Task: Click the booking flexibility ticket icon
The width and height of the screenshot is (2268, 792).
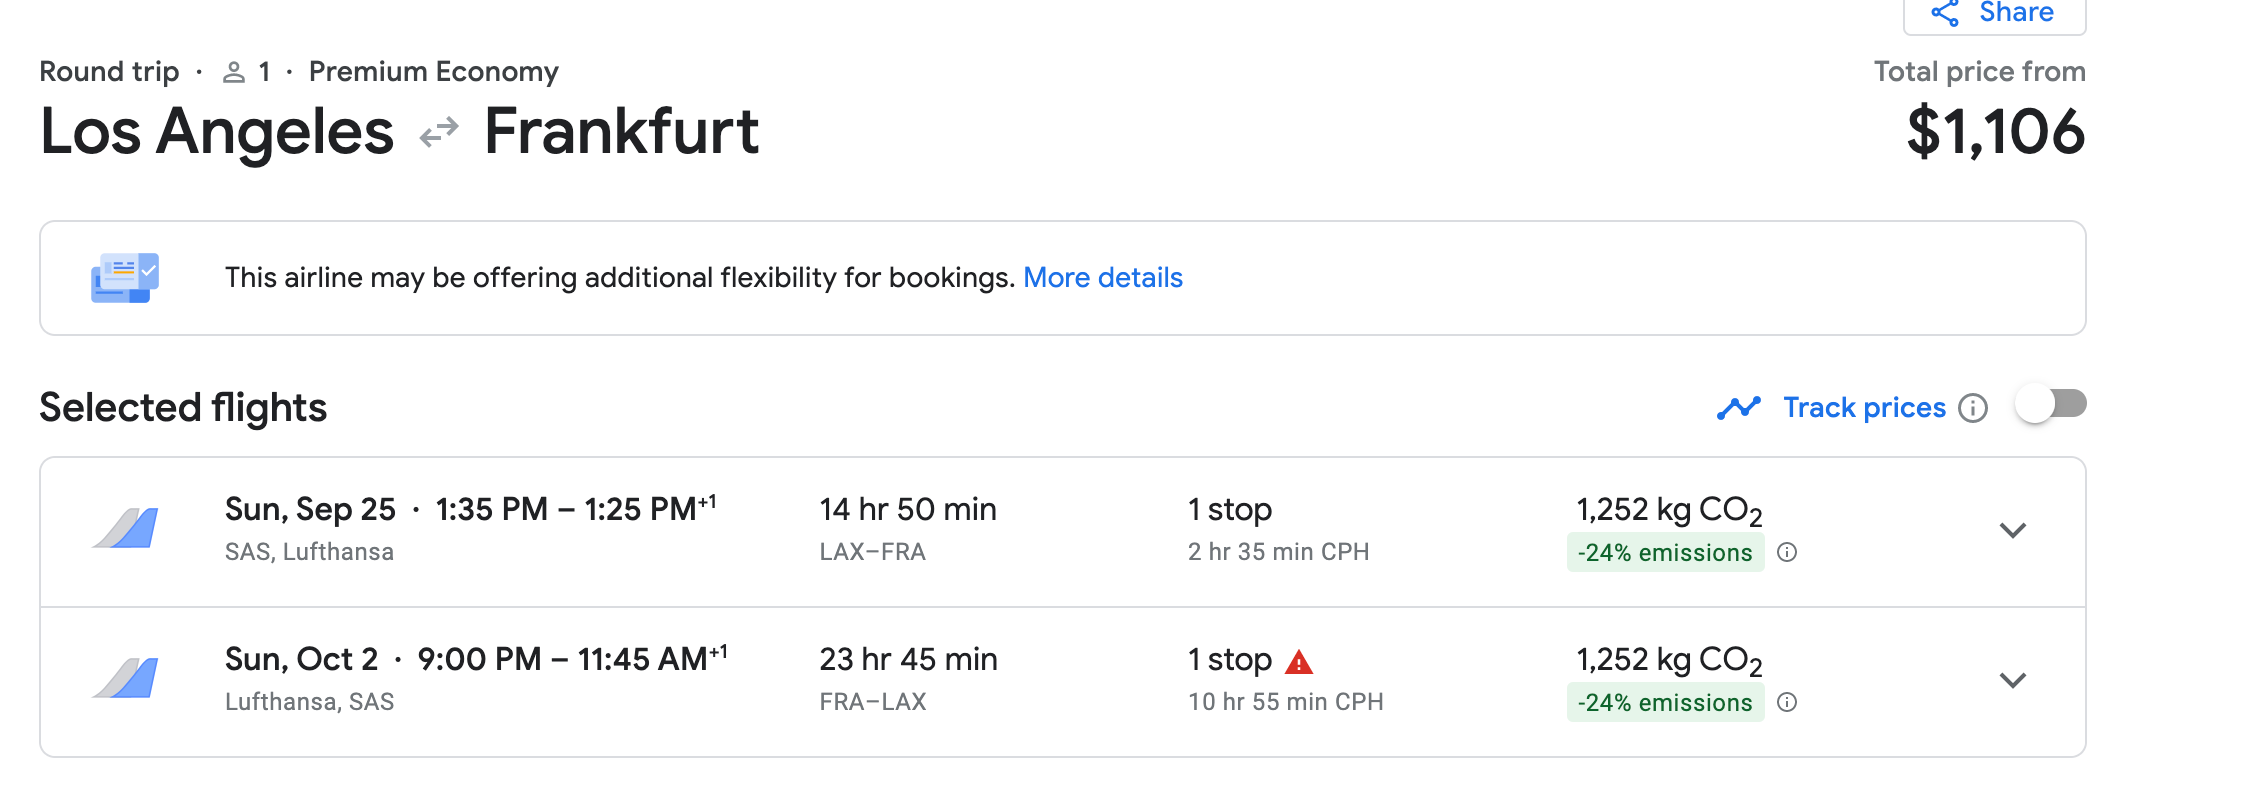Action: click(124, 277)
